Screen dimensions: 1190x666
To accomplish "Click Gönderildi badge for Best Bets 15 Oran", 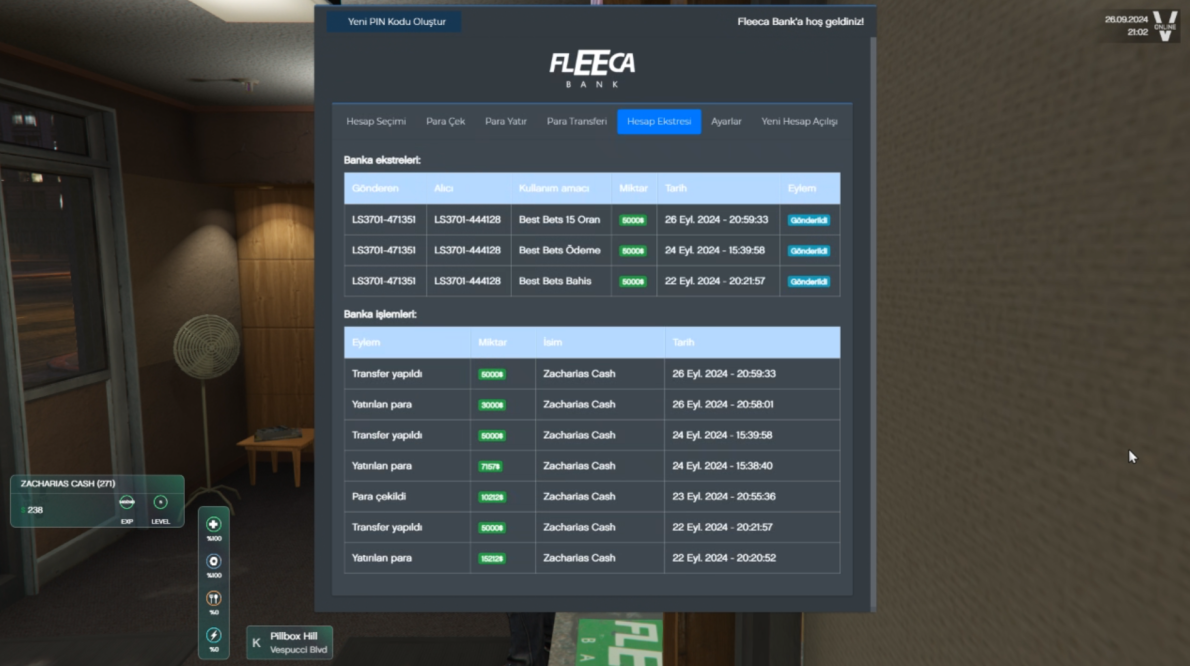I will pos(808,220).
